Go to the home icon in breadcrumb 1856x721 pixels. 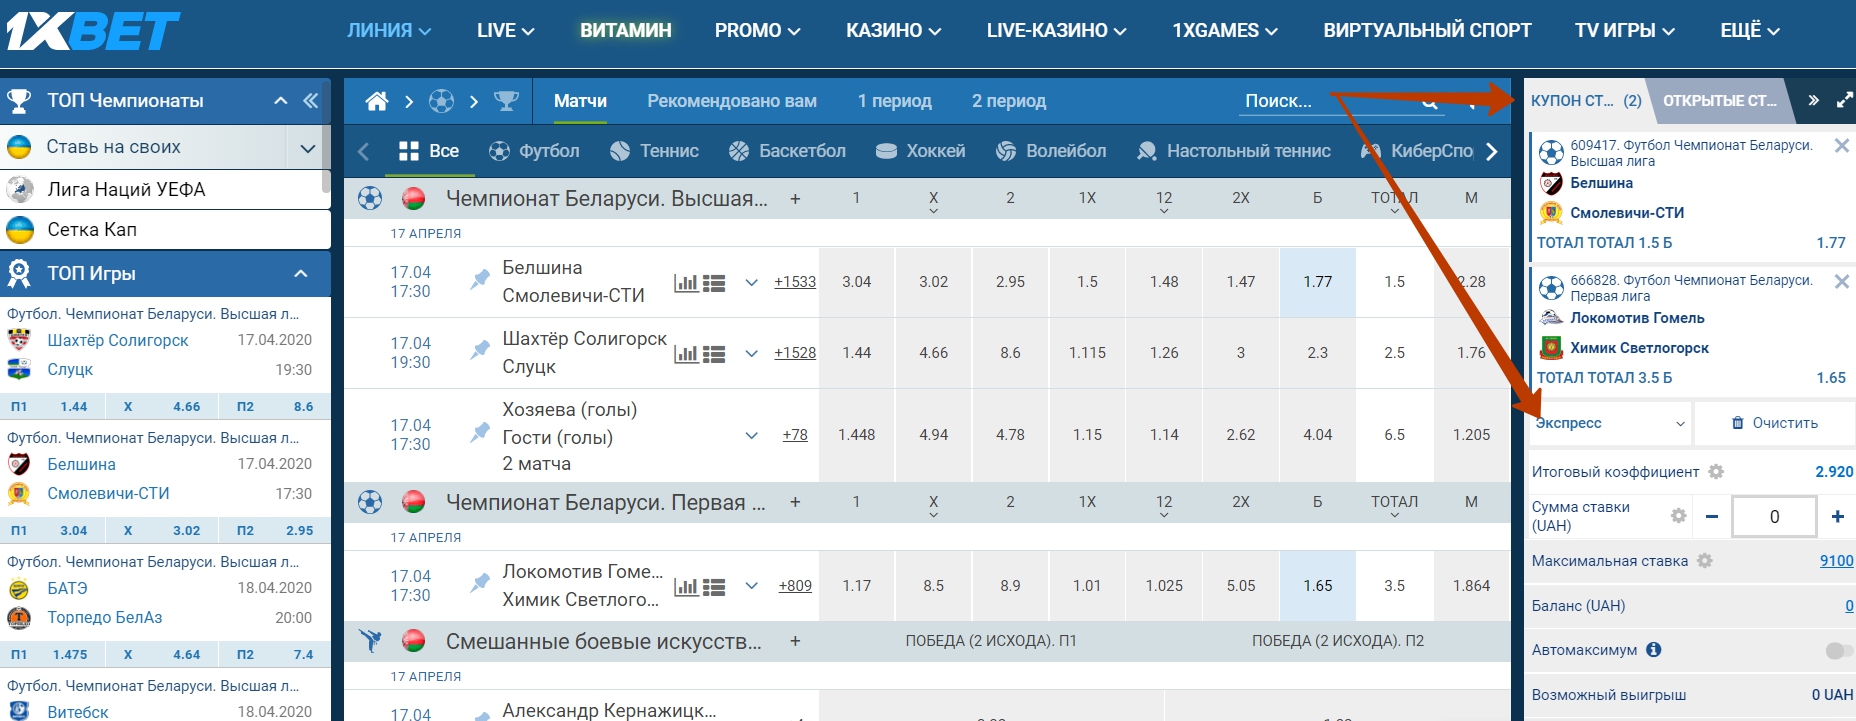[x=377, y=101]
